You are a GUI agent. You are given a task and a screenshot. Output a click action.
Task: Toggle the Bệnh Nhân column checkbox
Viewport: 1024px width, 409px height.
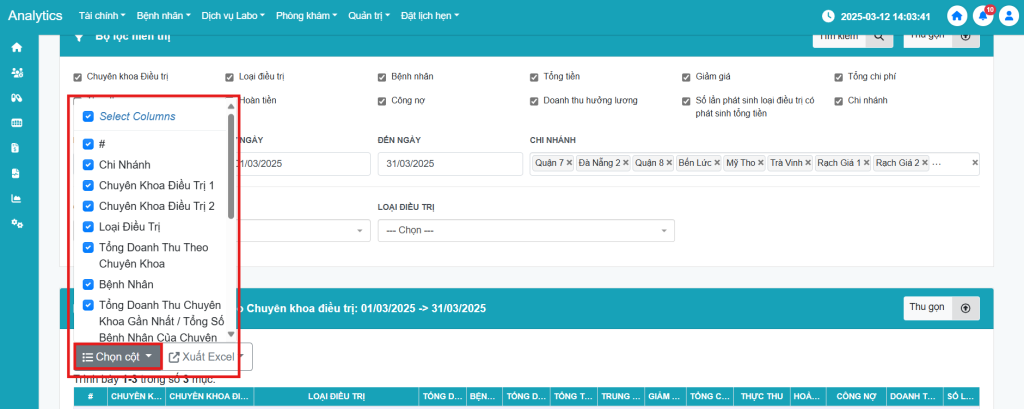(88, 284)
